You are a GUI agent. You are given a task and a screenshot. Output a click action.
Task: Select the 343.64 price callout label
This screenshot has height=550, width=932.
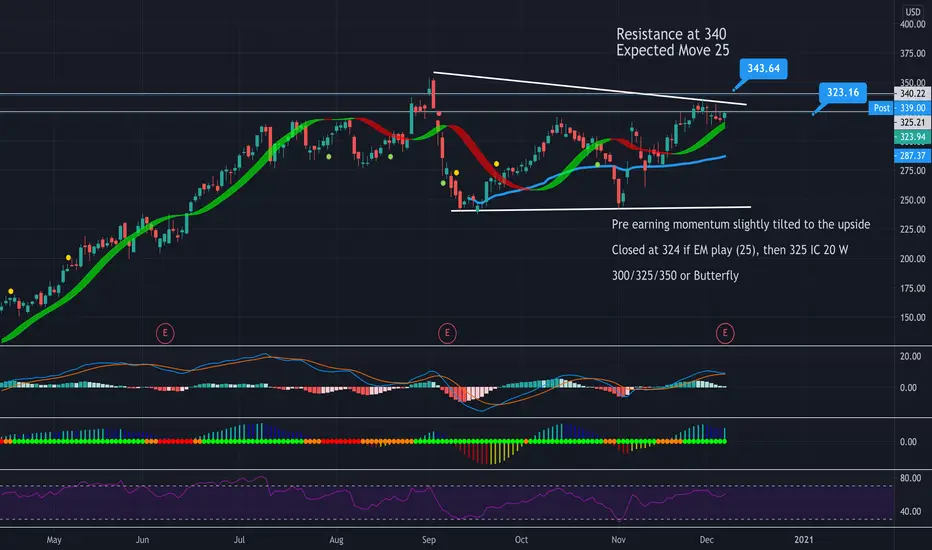tap(764, 68)
